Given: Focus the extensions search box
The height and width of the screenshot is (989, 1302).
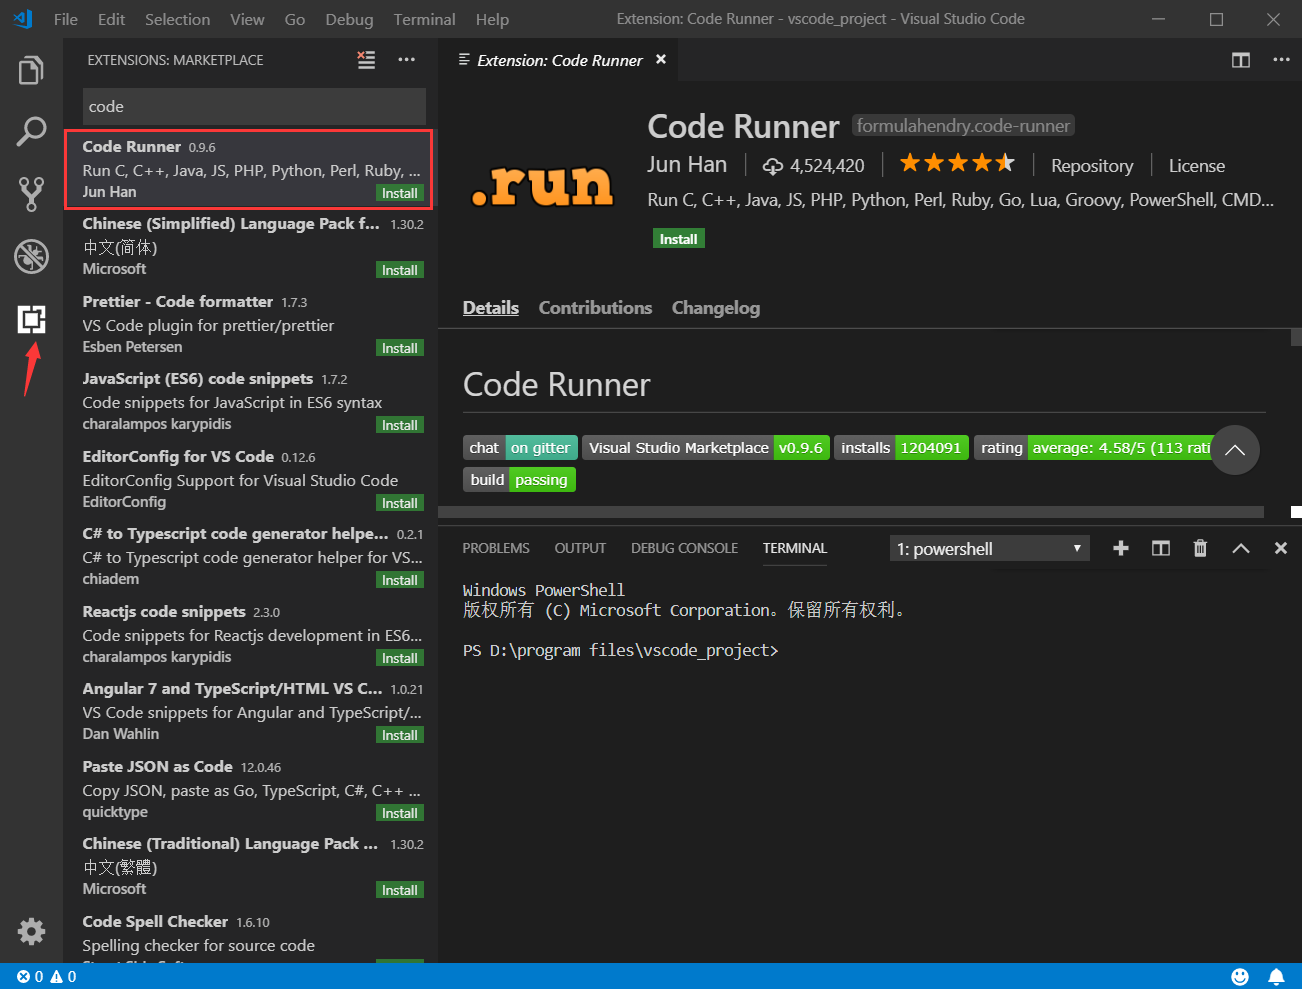Looking at the screenshot, I should click(x=254, y=106).
